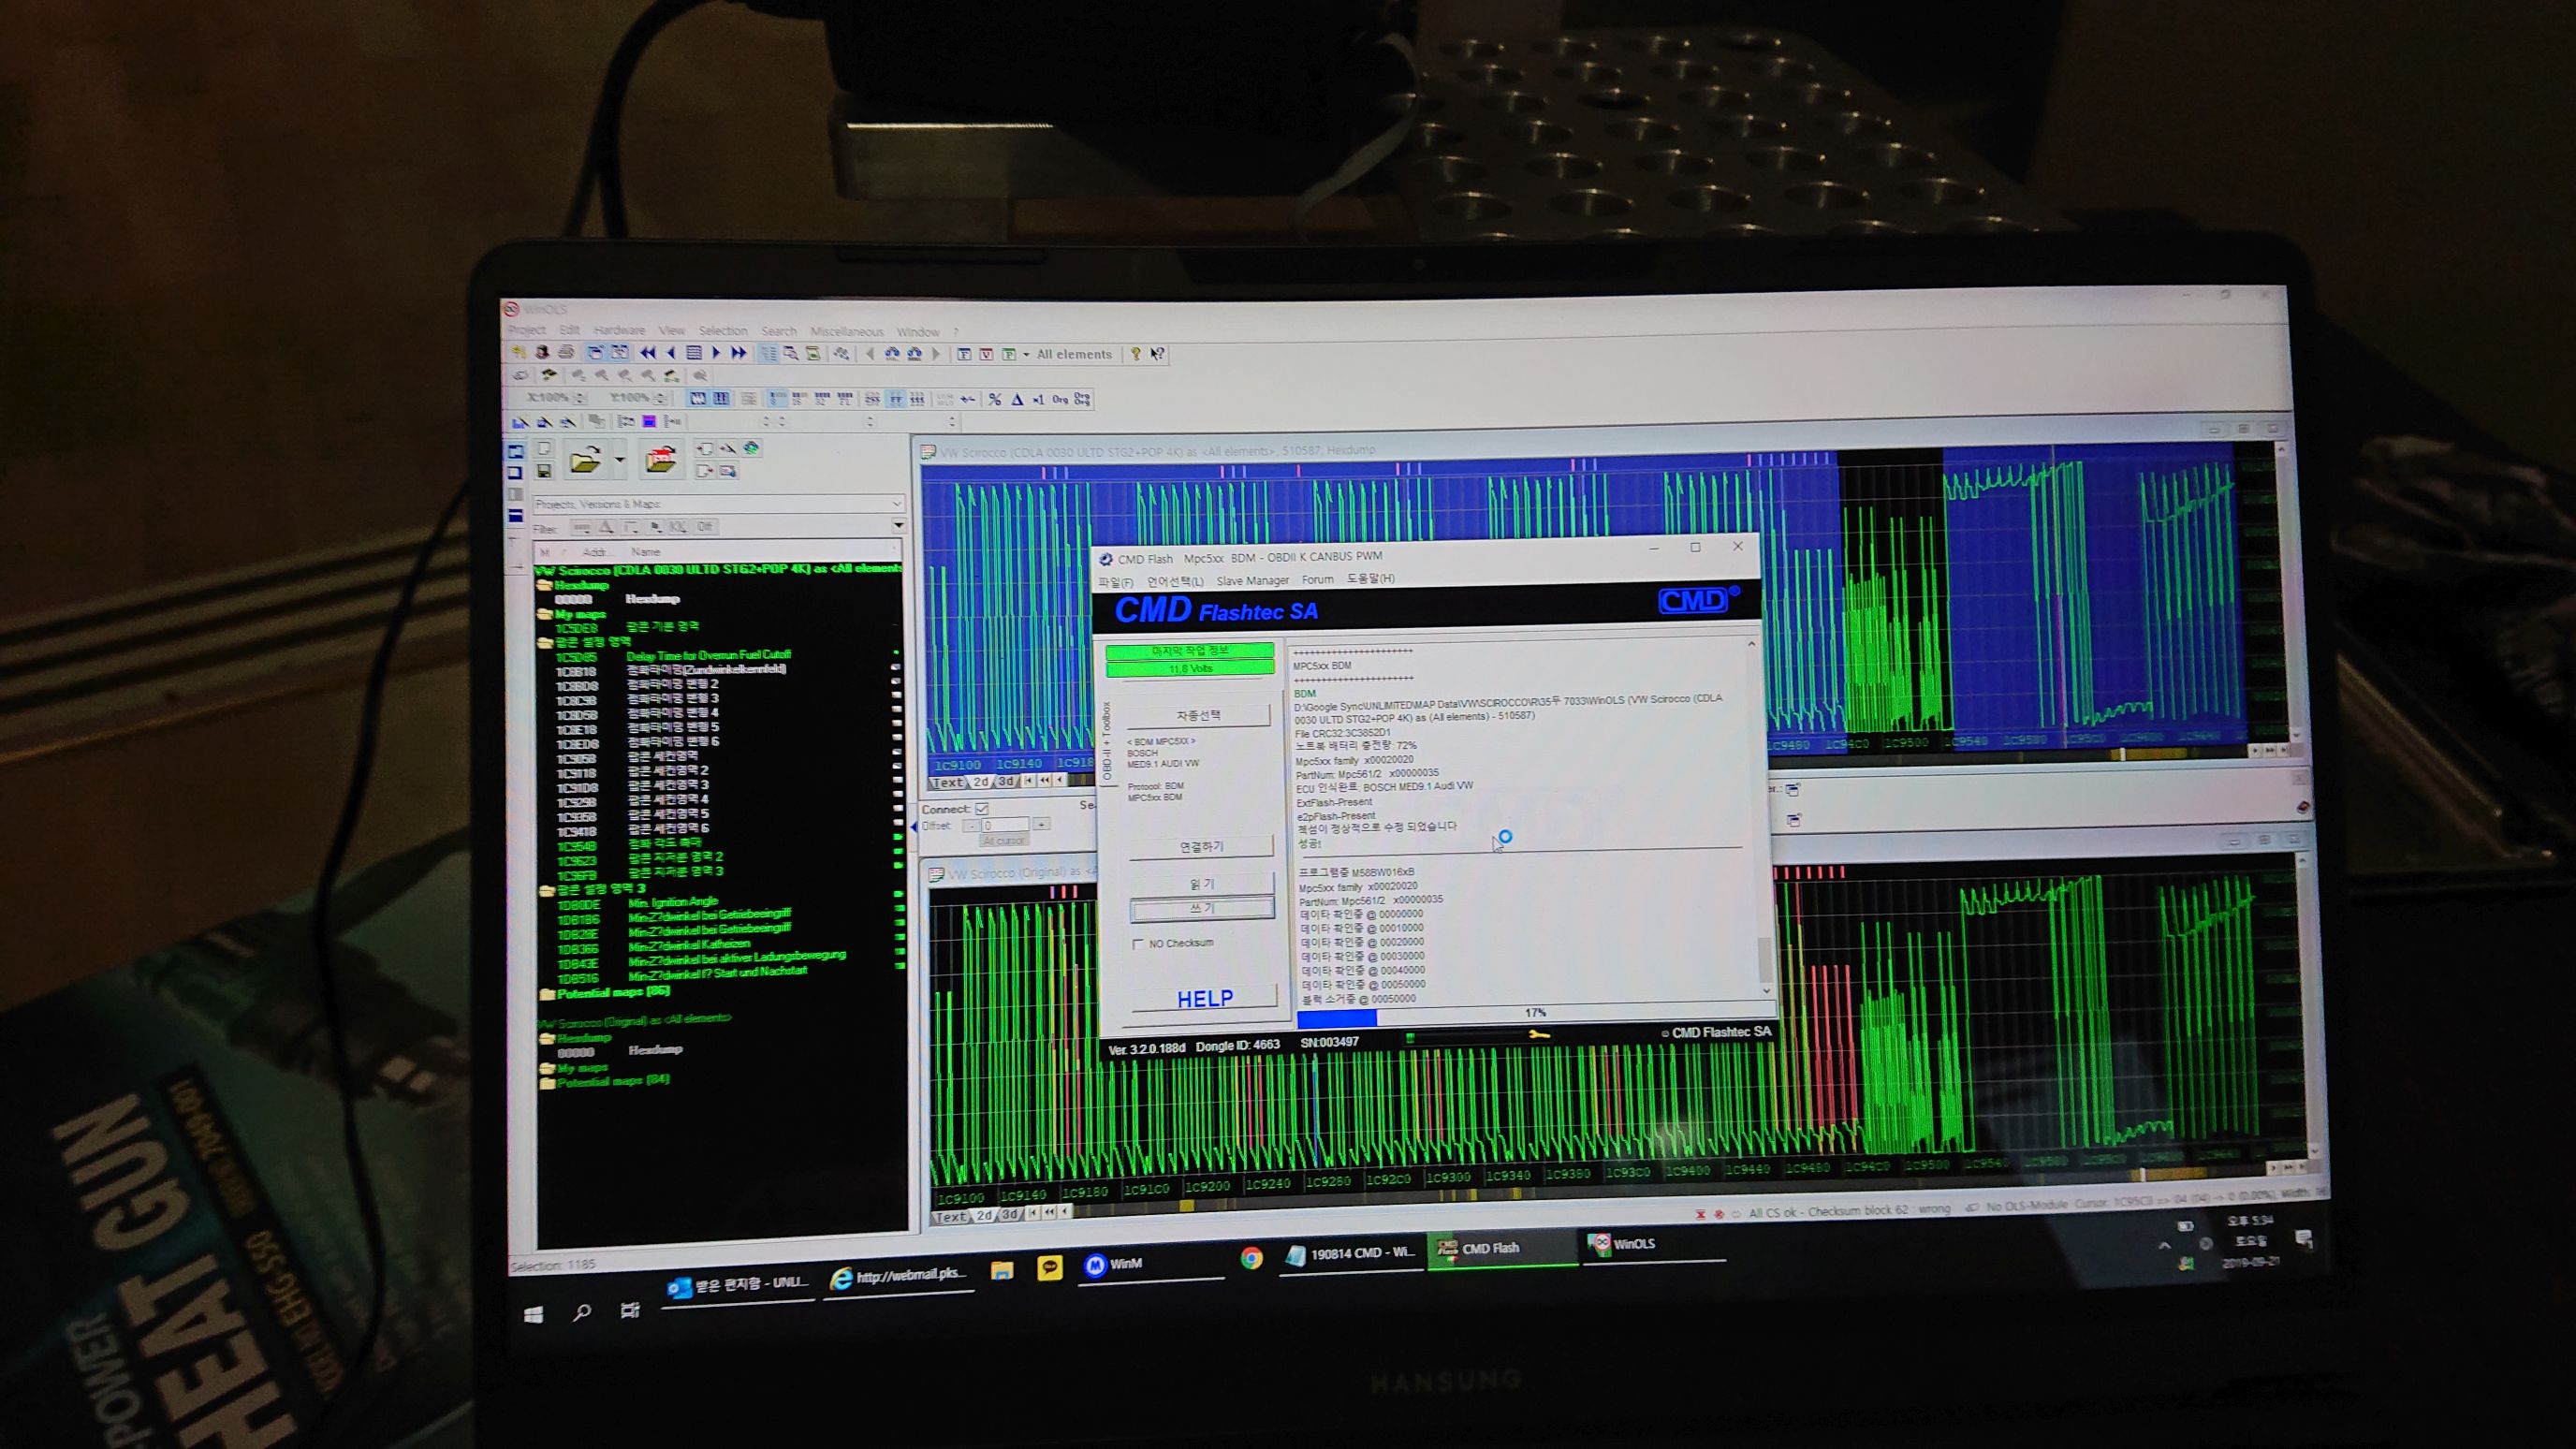
Task: Toggle the first highlighted view-mode button in WinOLS
Action: click(x=698, y=398)
